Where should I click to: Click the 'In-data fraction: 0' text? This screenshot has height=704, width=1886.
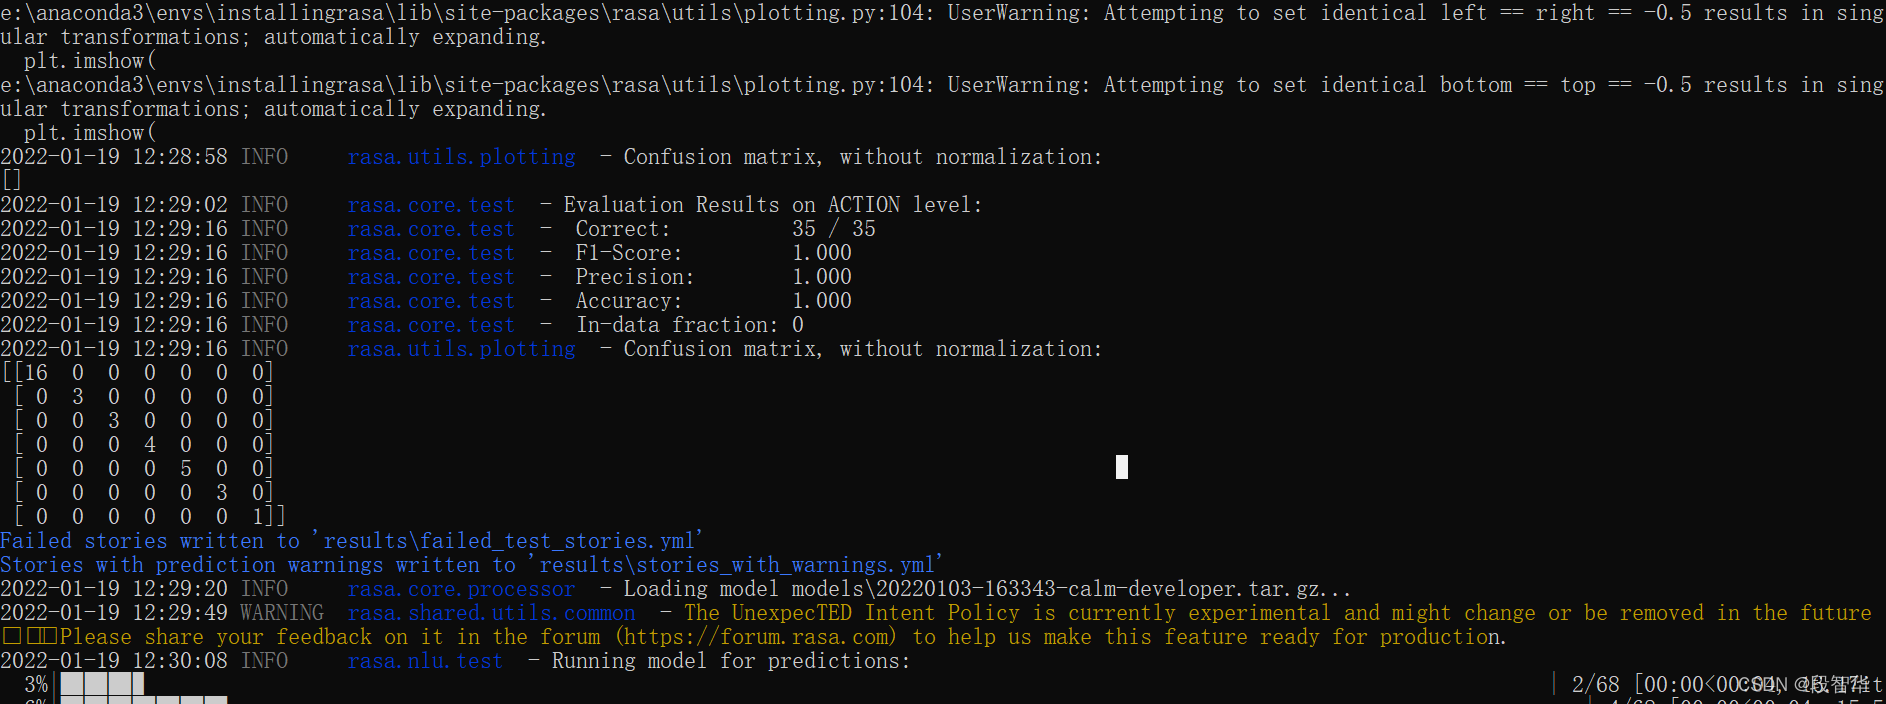(690, 325)
